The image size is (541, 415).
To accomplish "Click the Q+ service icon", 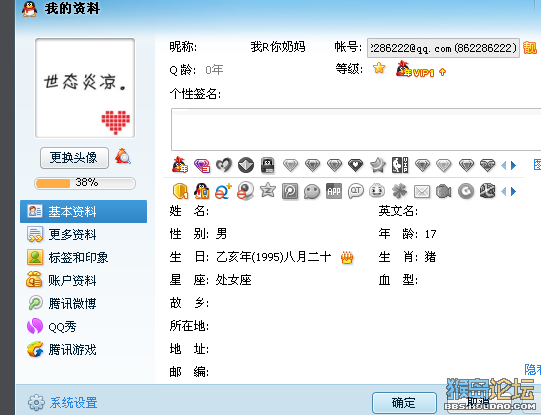I will pyautogui.click(x=224, y=191).
